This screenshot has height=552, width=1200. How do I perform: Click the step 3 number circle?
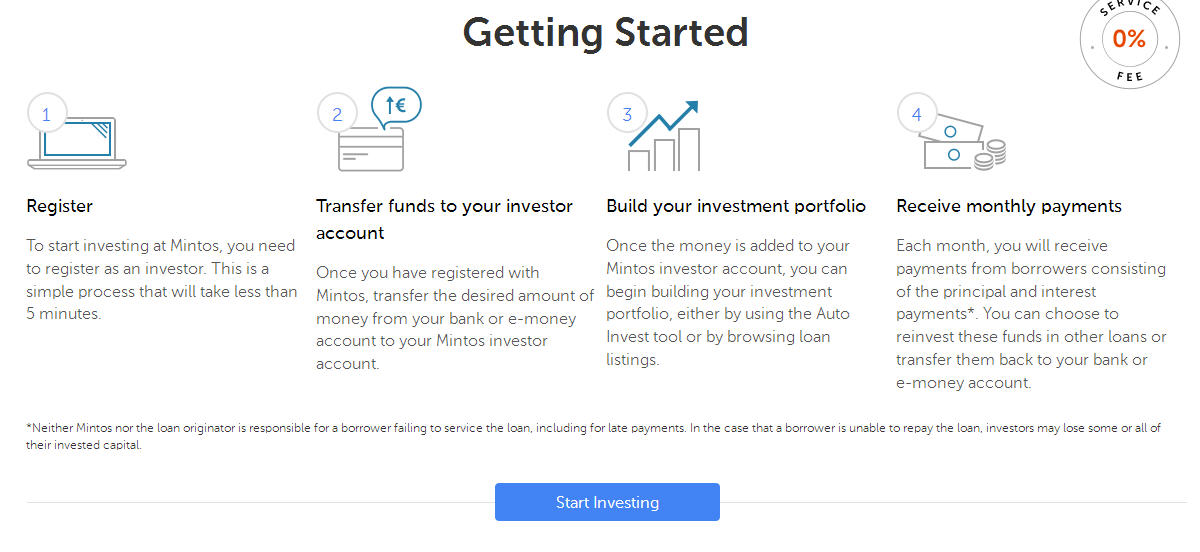(x=627, y=114)
